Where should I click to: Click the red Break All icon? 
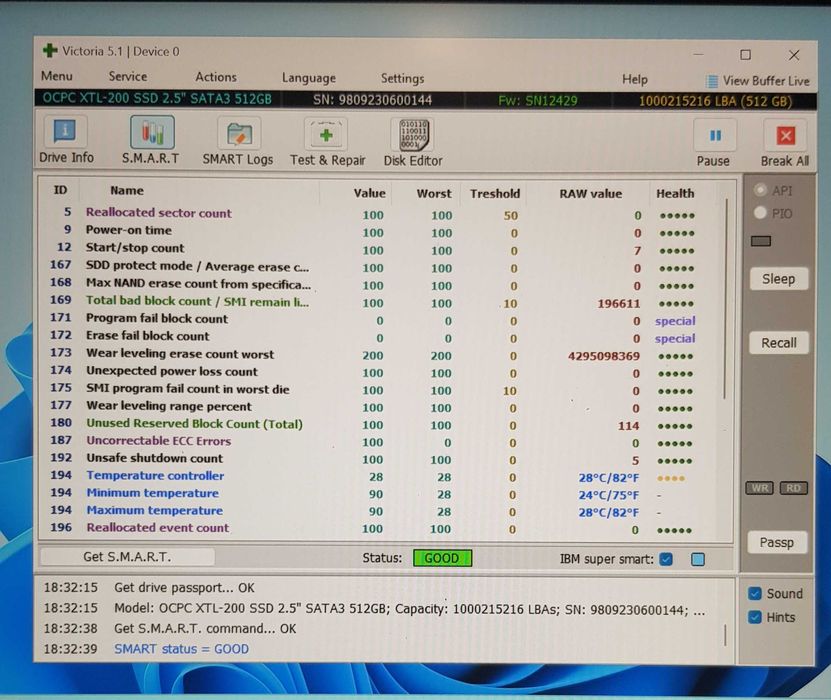point(785,136)
